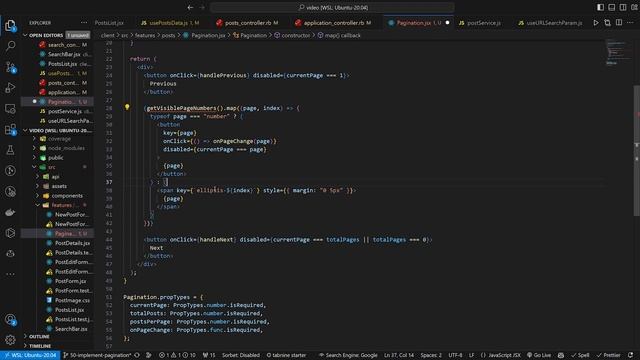
Task: Toggle Secondary Side Bar layout icon
Action: coord(623,7)
